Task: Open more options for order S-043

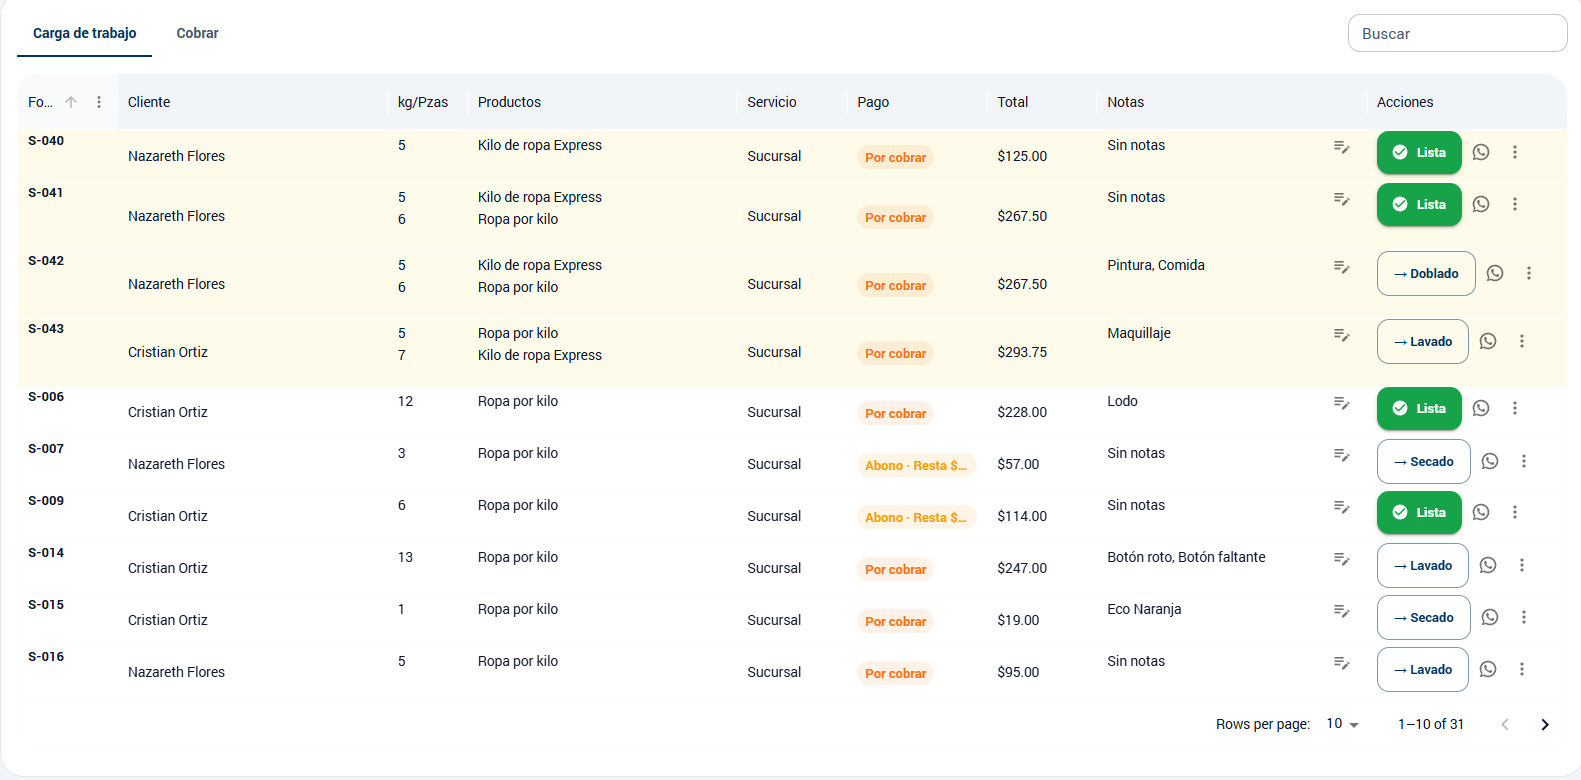Action: (x=1521, y=341)
